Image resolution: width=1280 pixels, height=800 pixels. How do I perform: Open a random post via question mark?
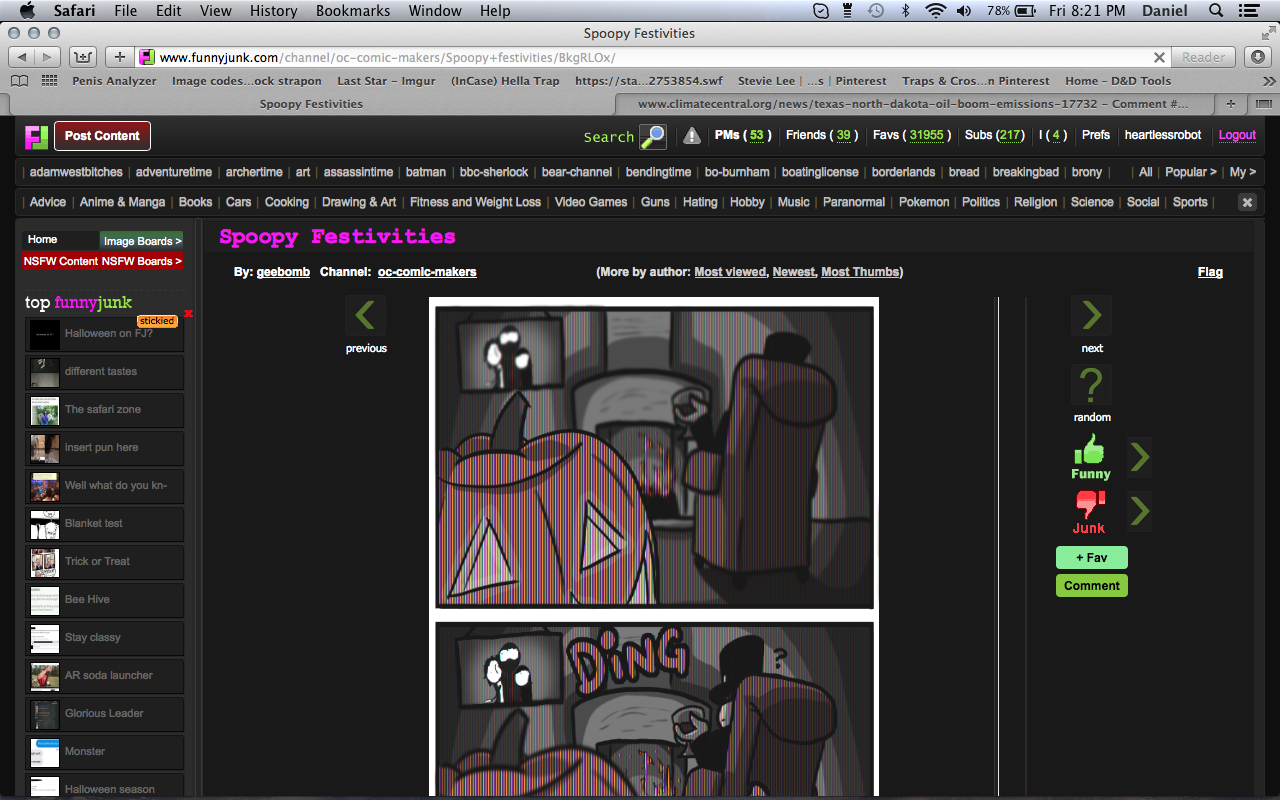(x=1091, y=385)
